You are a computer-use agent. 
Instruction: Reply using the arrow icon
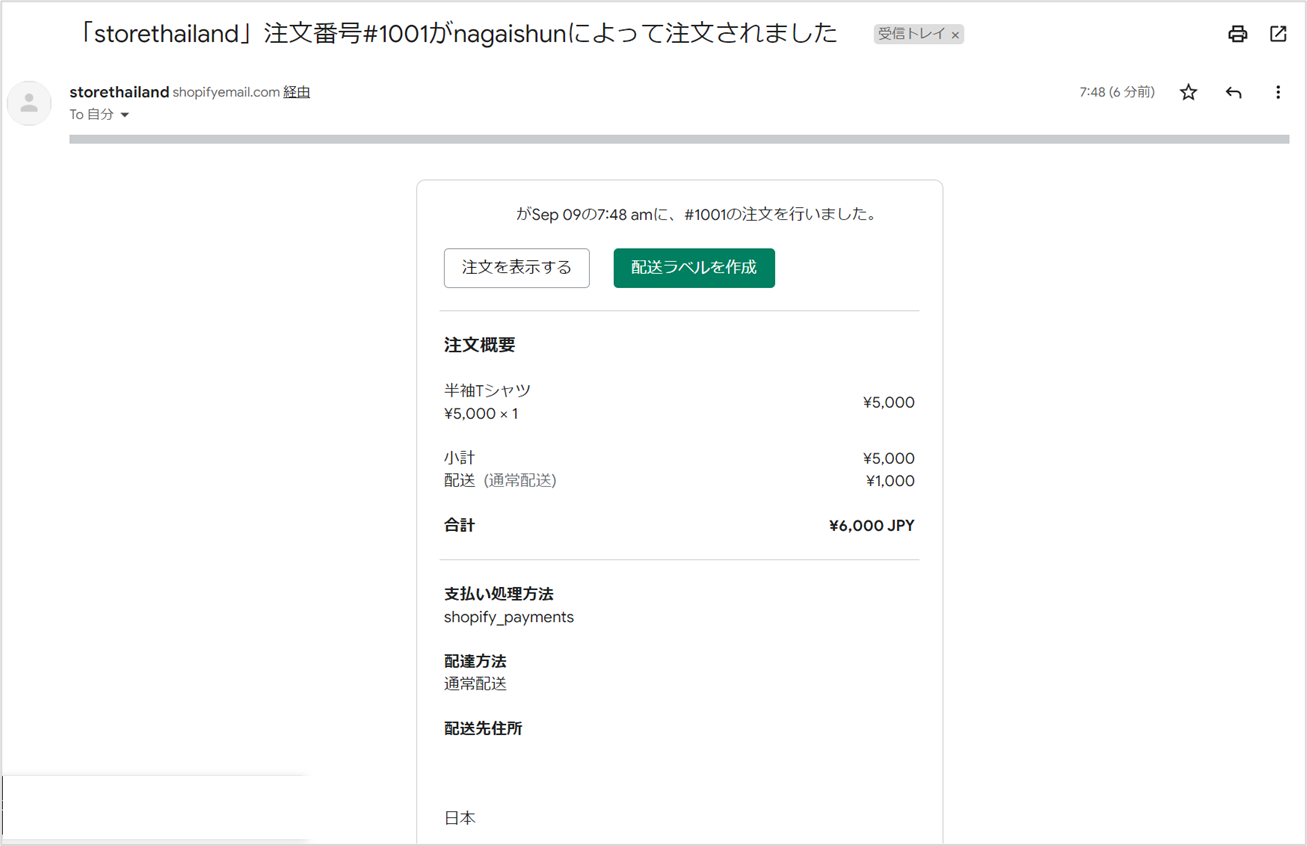click(1234, 92)
